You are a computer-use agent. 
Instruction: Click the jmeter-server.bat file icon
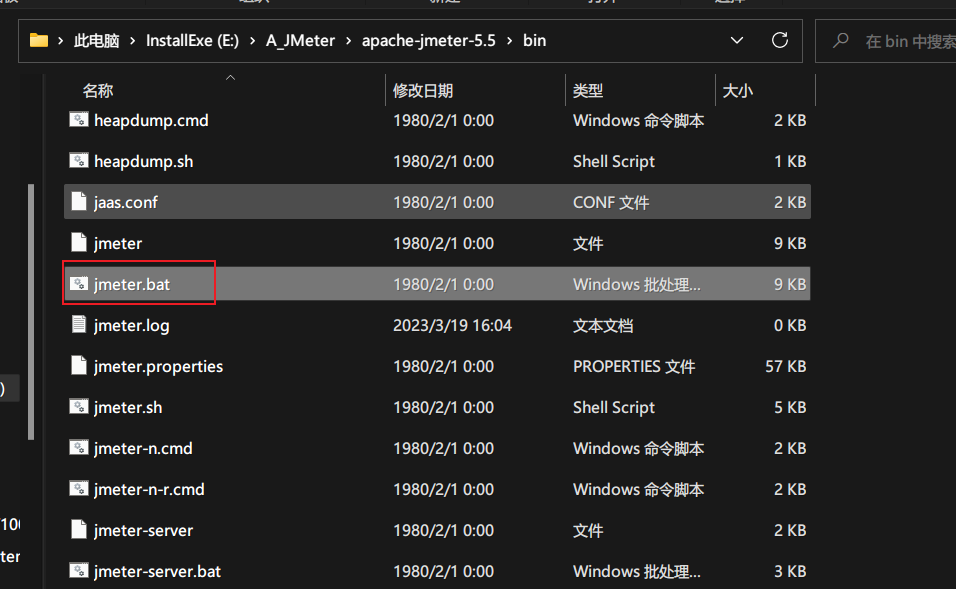(79, 571)
